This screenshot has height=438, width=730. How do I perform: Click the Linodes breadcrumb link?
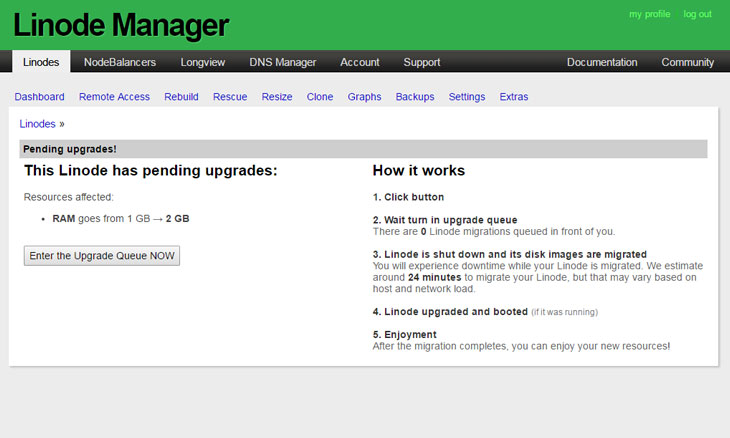37,124
